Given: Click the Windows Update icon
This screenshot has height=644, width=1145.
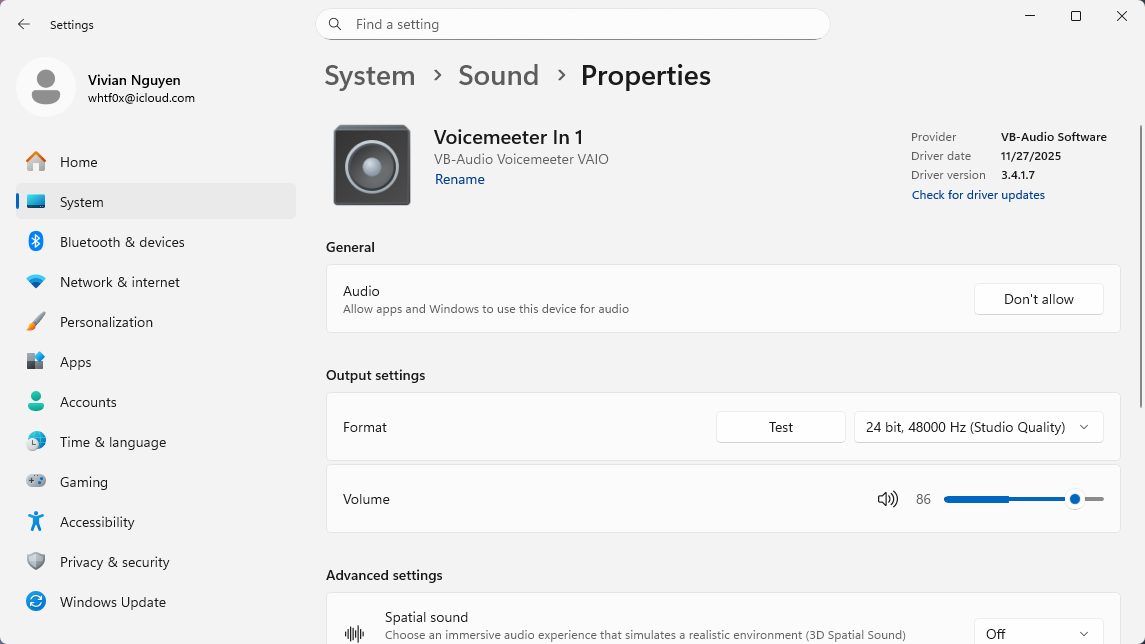Looking at the screenshot, I should pyautogui.click(x=36, y=602).
